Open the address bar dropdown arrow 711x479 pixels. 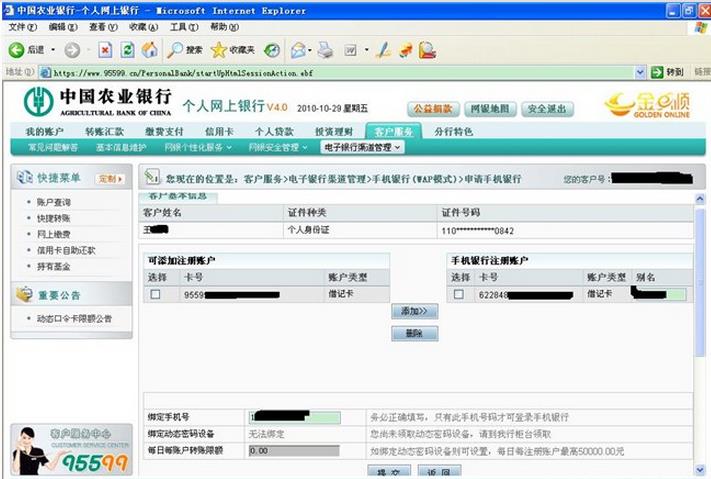click(x=640, y=72)
